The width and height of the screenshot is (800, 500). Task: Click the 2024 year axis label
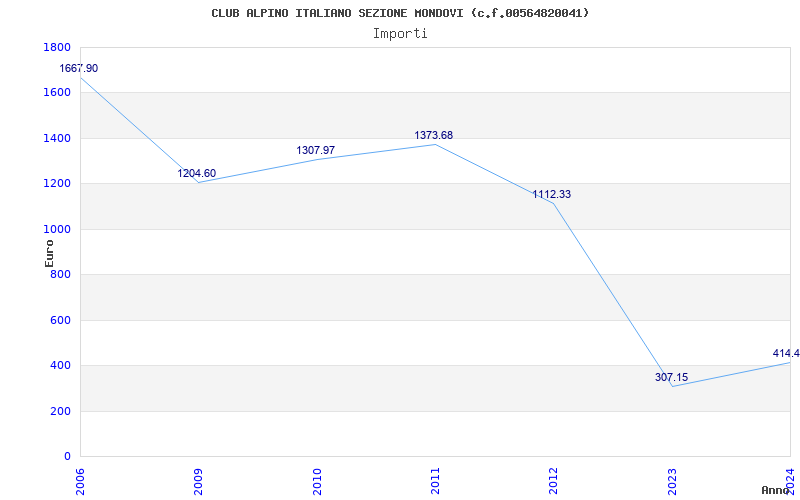pos(790,481)
